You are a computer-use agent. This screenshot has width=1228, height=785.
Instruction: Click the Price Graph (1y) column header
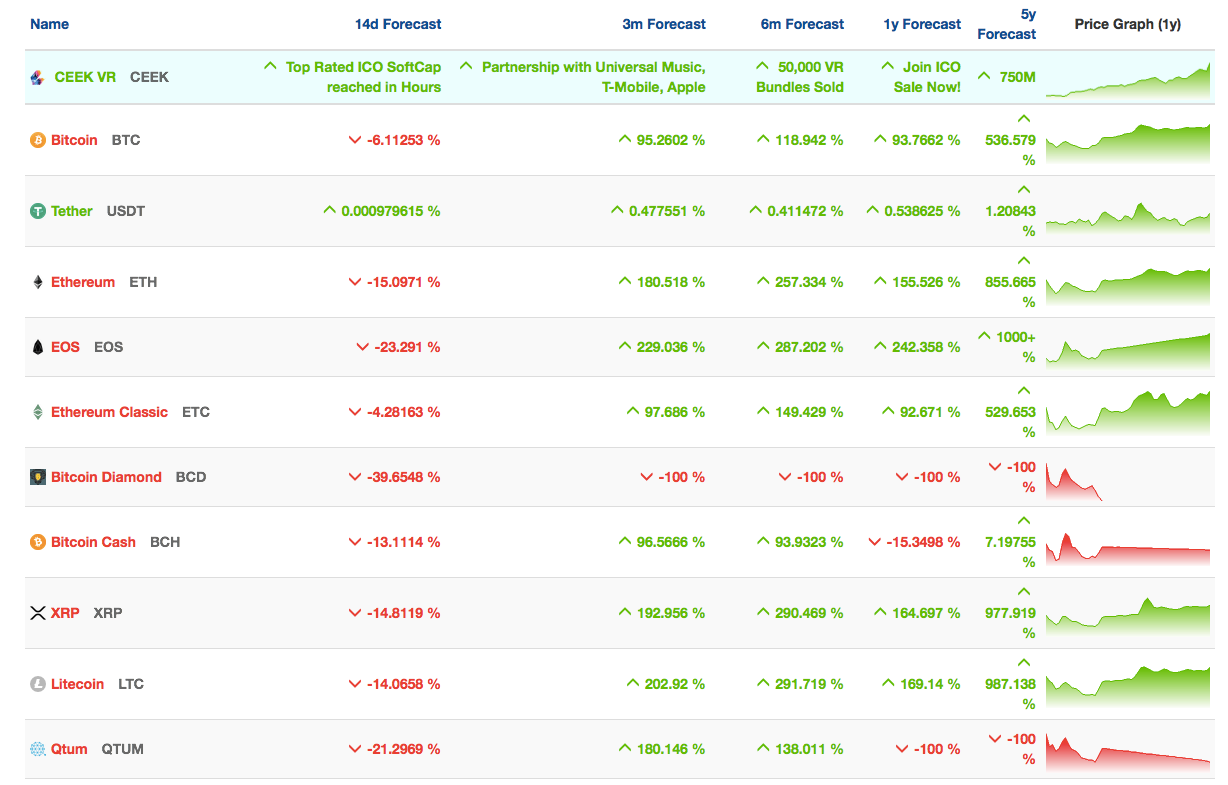pos(1128,24)
